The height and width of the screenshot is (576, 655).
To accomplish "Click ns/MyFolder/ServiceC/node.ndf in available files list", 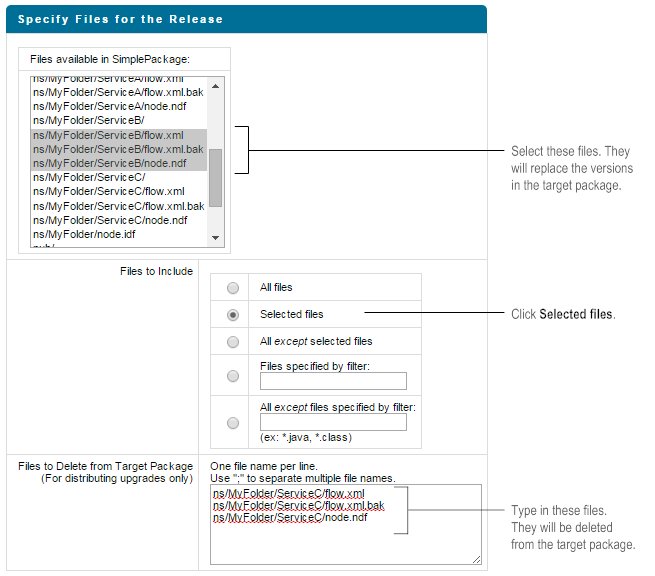I will (109, 220).
